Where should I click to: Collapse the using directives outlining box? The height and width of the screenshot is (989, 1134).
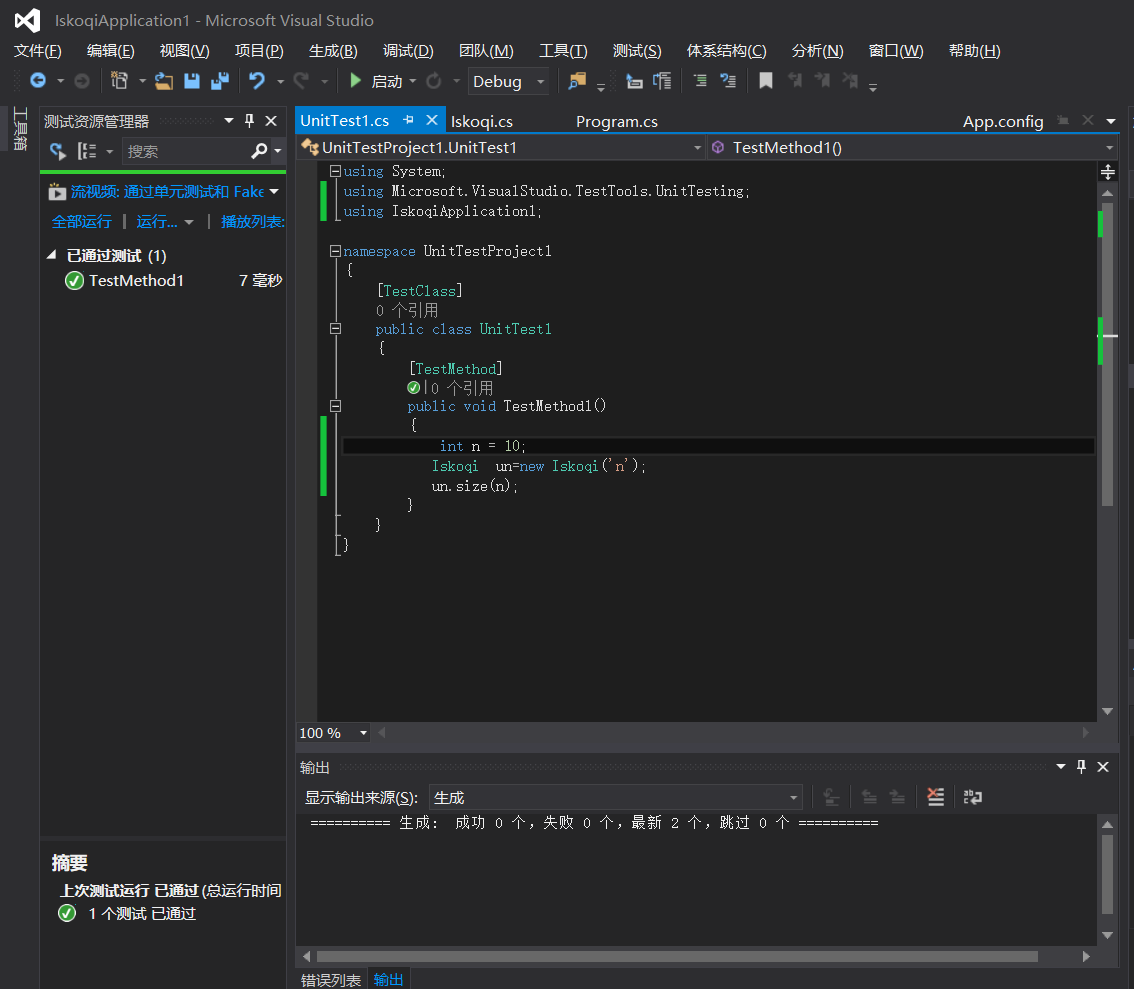336,171
